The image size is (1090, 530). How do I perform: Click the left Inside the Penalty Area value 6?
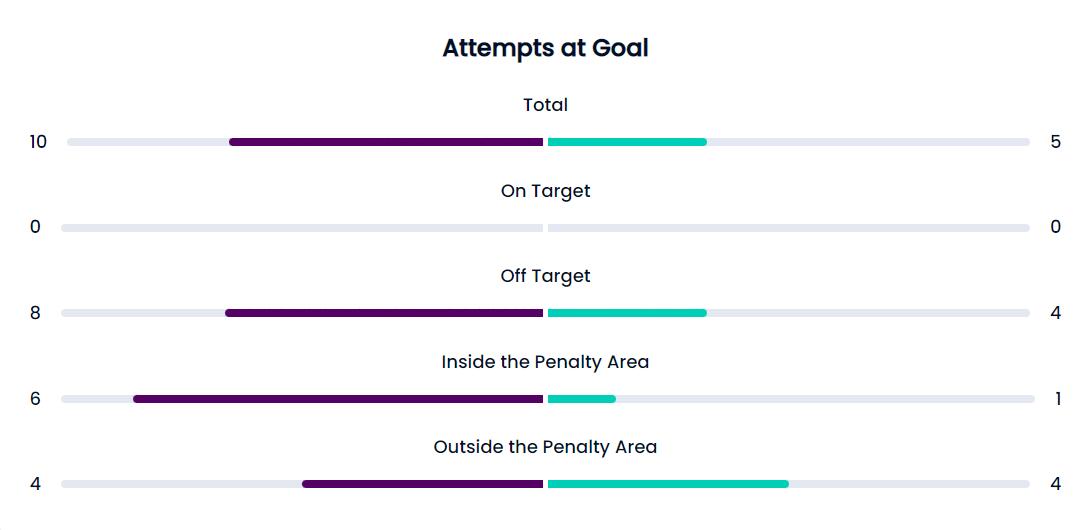coord(35,399)
